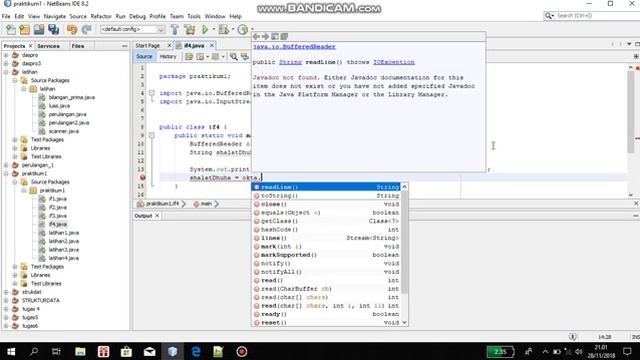Minimize the Projects panel
Image resolution: width=640 pixels, height=360 pixels.
(x=124, y=46)
